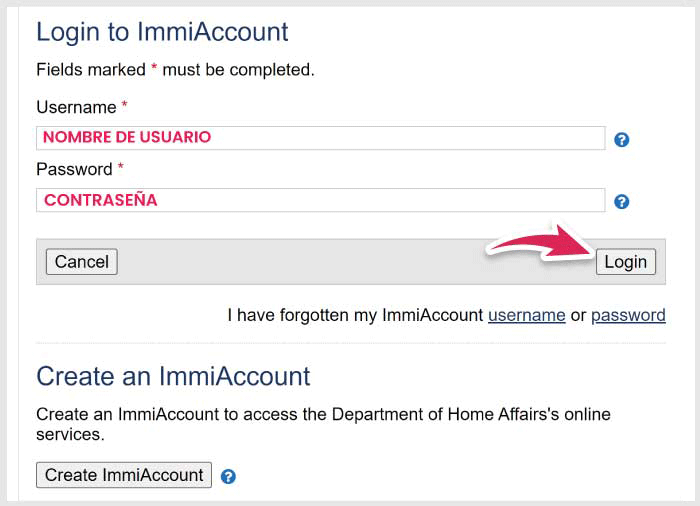
Task: Focus the Username input field
Action: 320,138
